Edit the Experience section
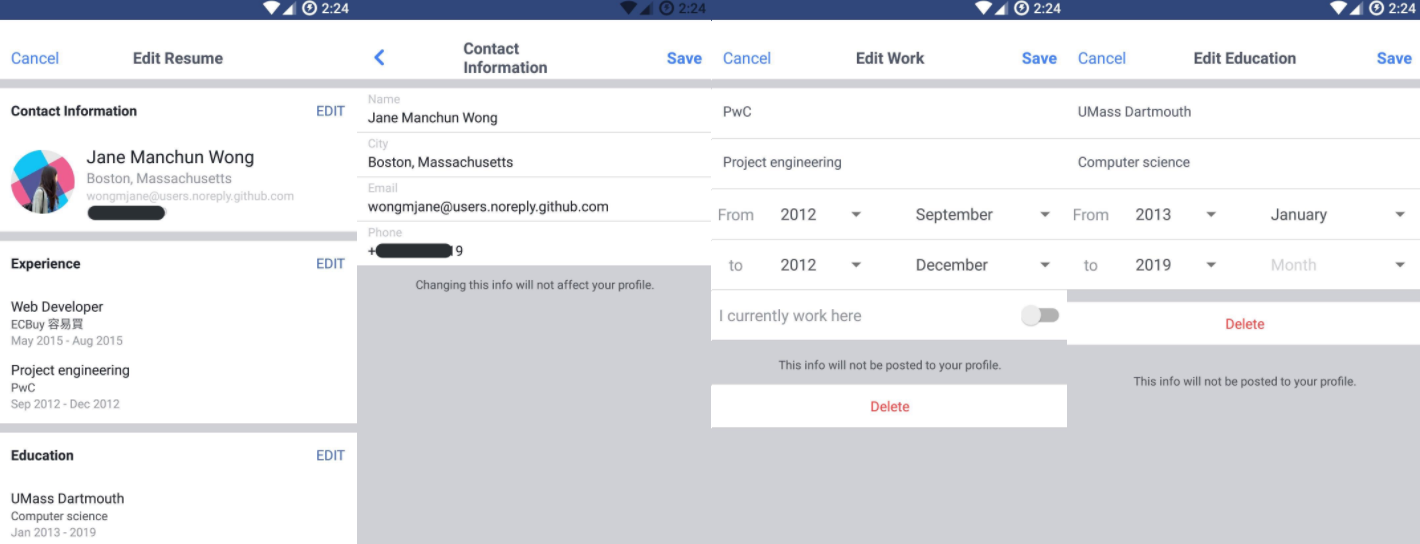Screen dimensions: 1420x544 click(x=330, y=264)
